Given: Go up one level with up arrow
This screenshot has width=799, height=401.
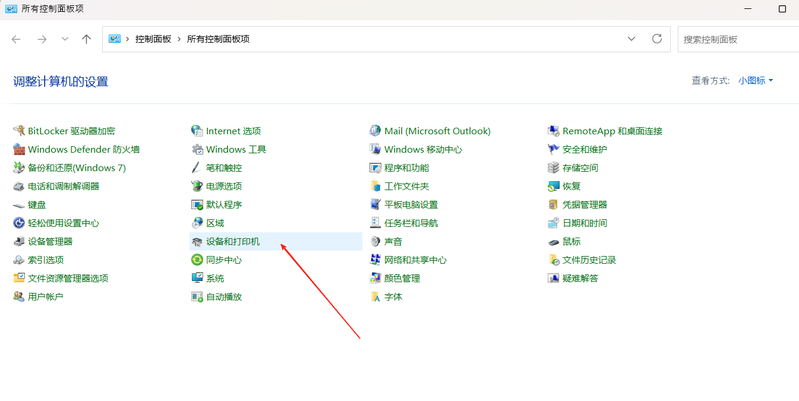Looking at the screenshot, I should pos(87,39).
